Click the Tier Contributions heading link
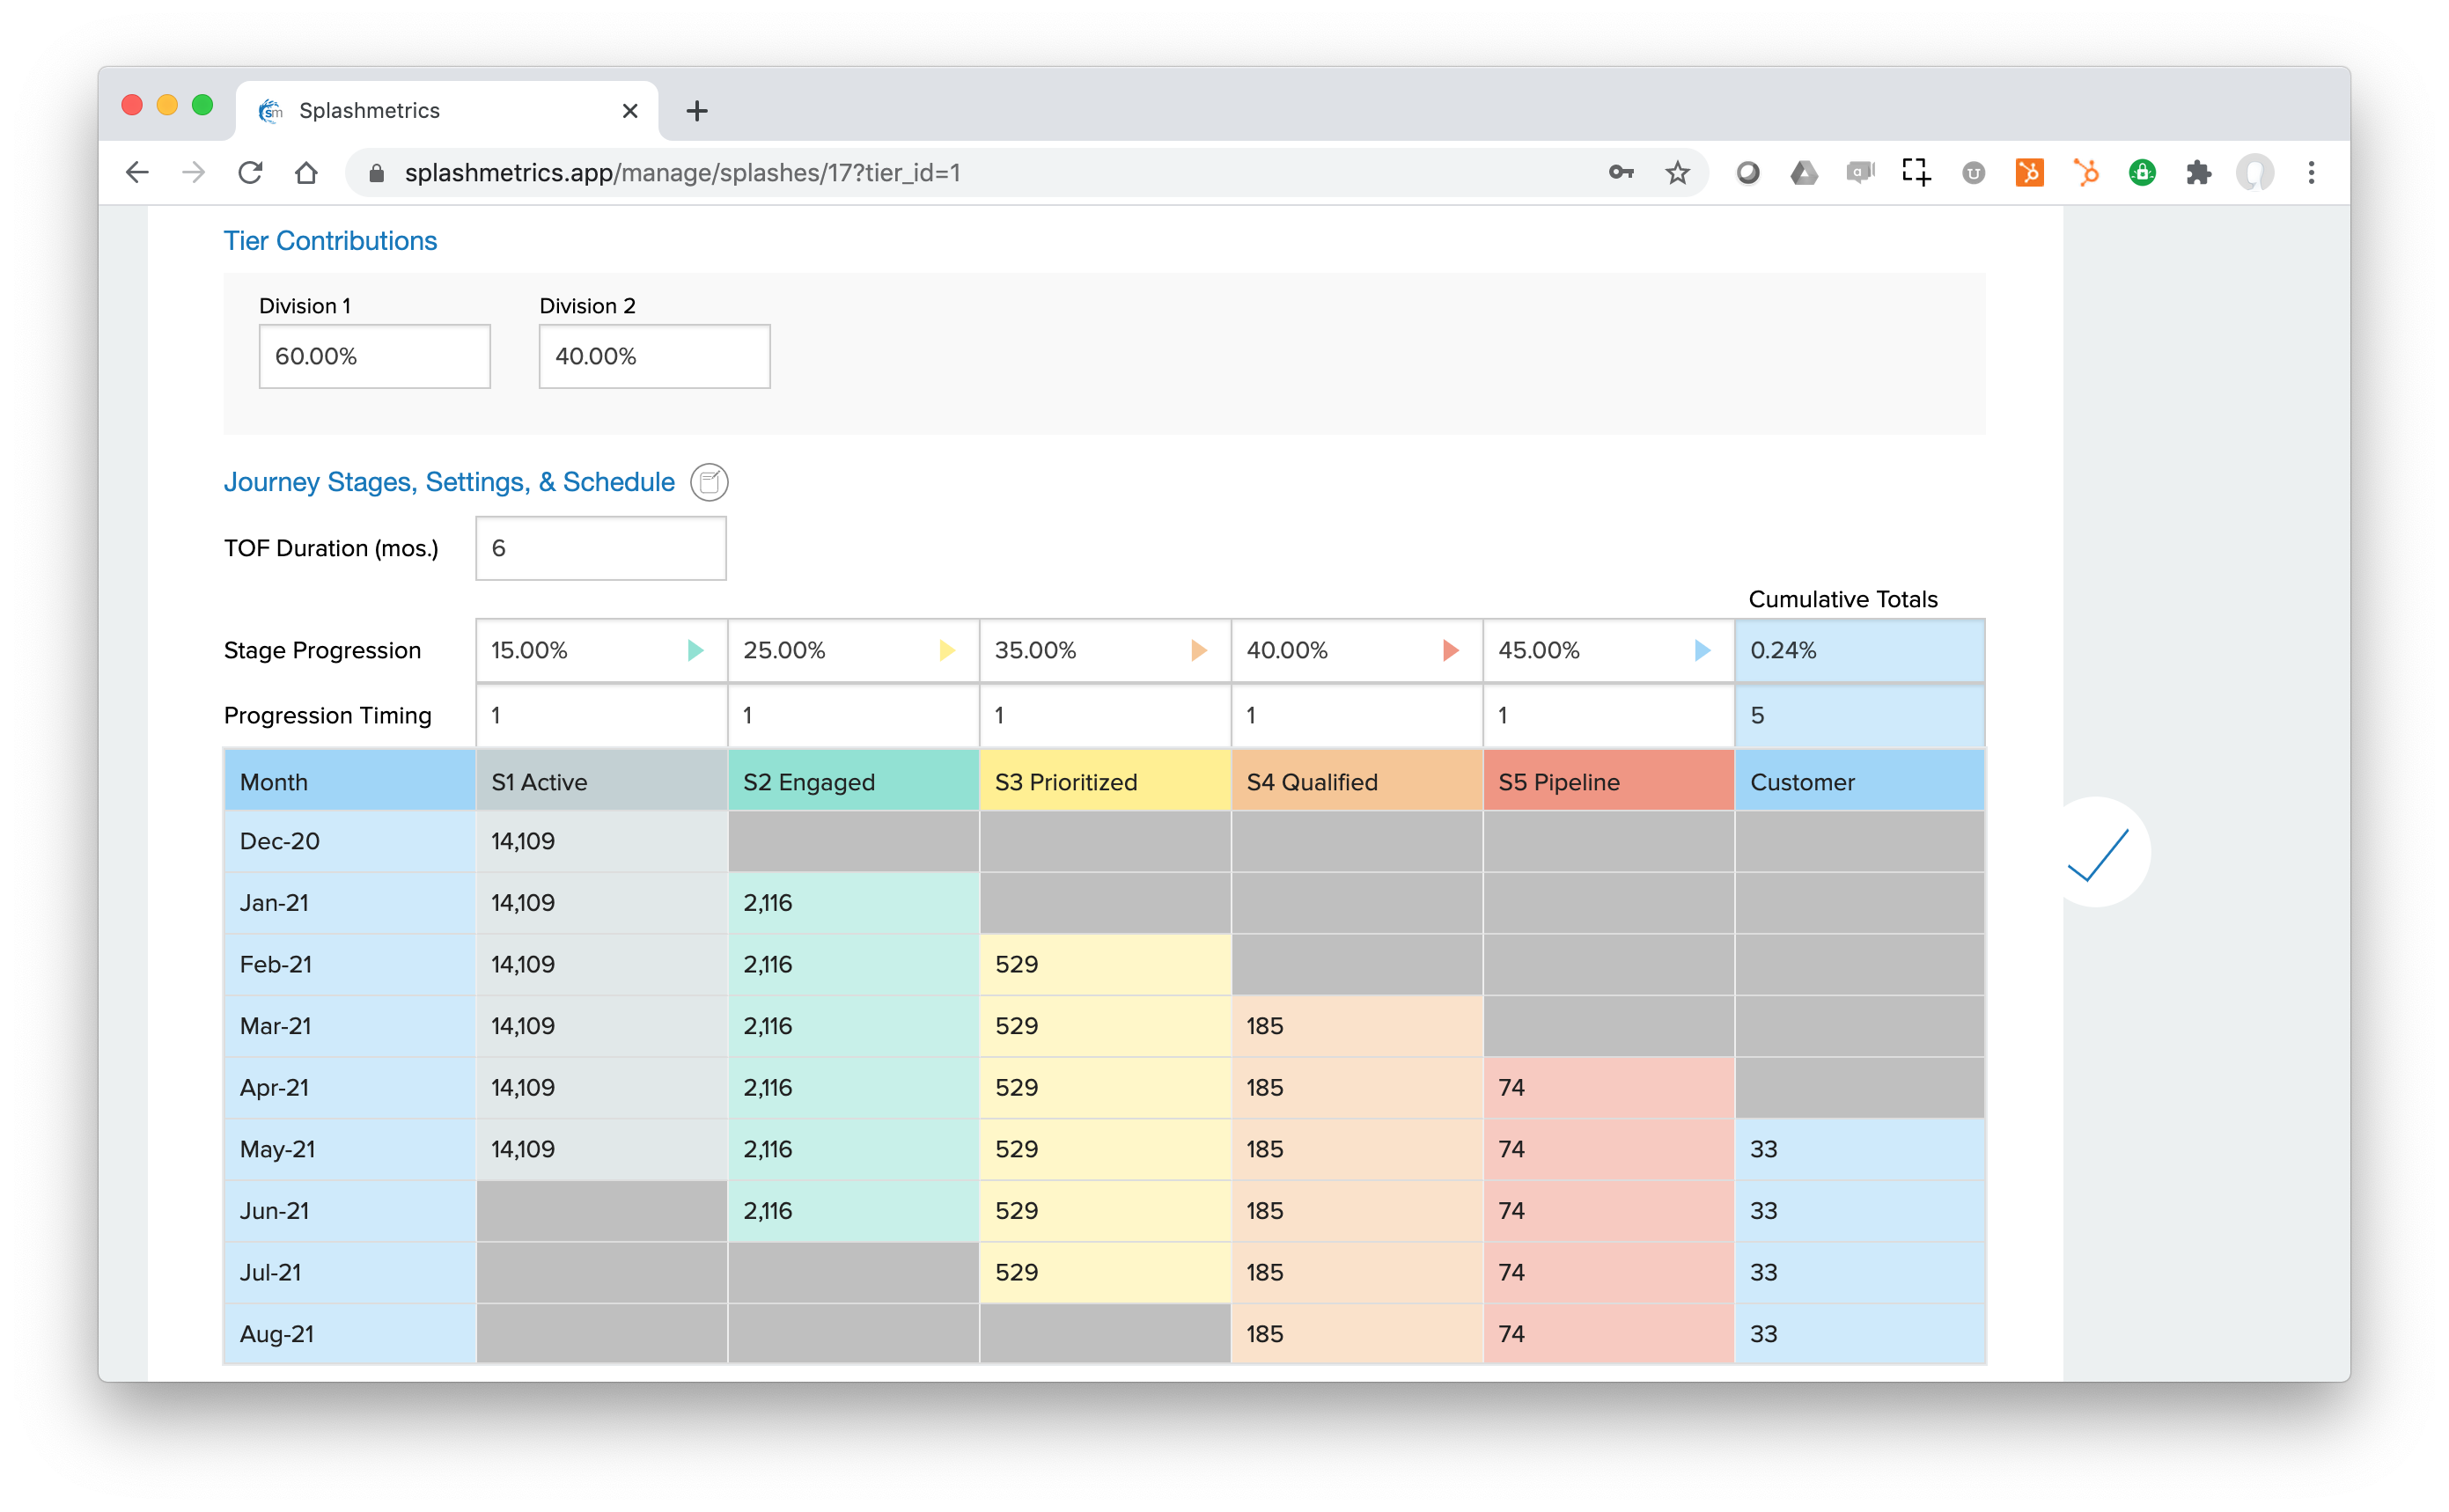The image size is (2449, 1512). (x=330, y=241)
